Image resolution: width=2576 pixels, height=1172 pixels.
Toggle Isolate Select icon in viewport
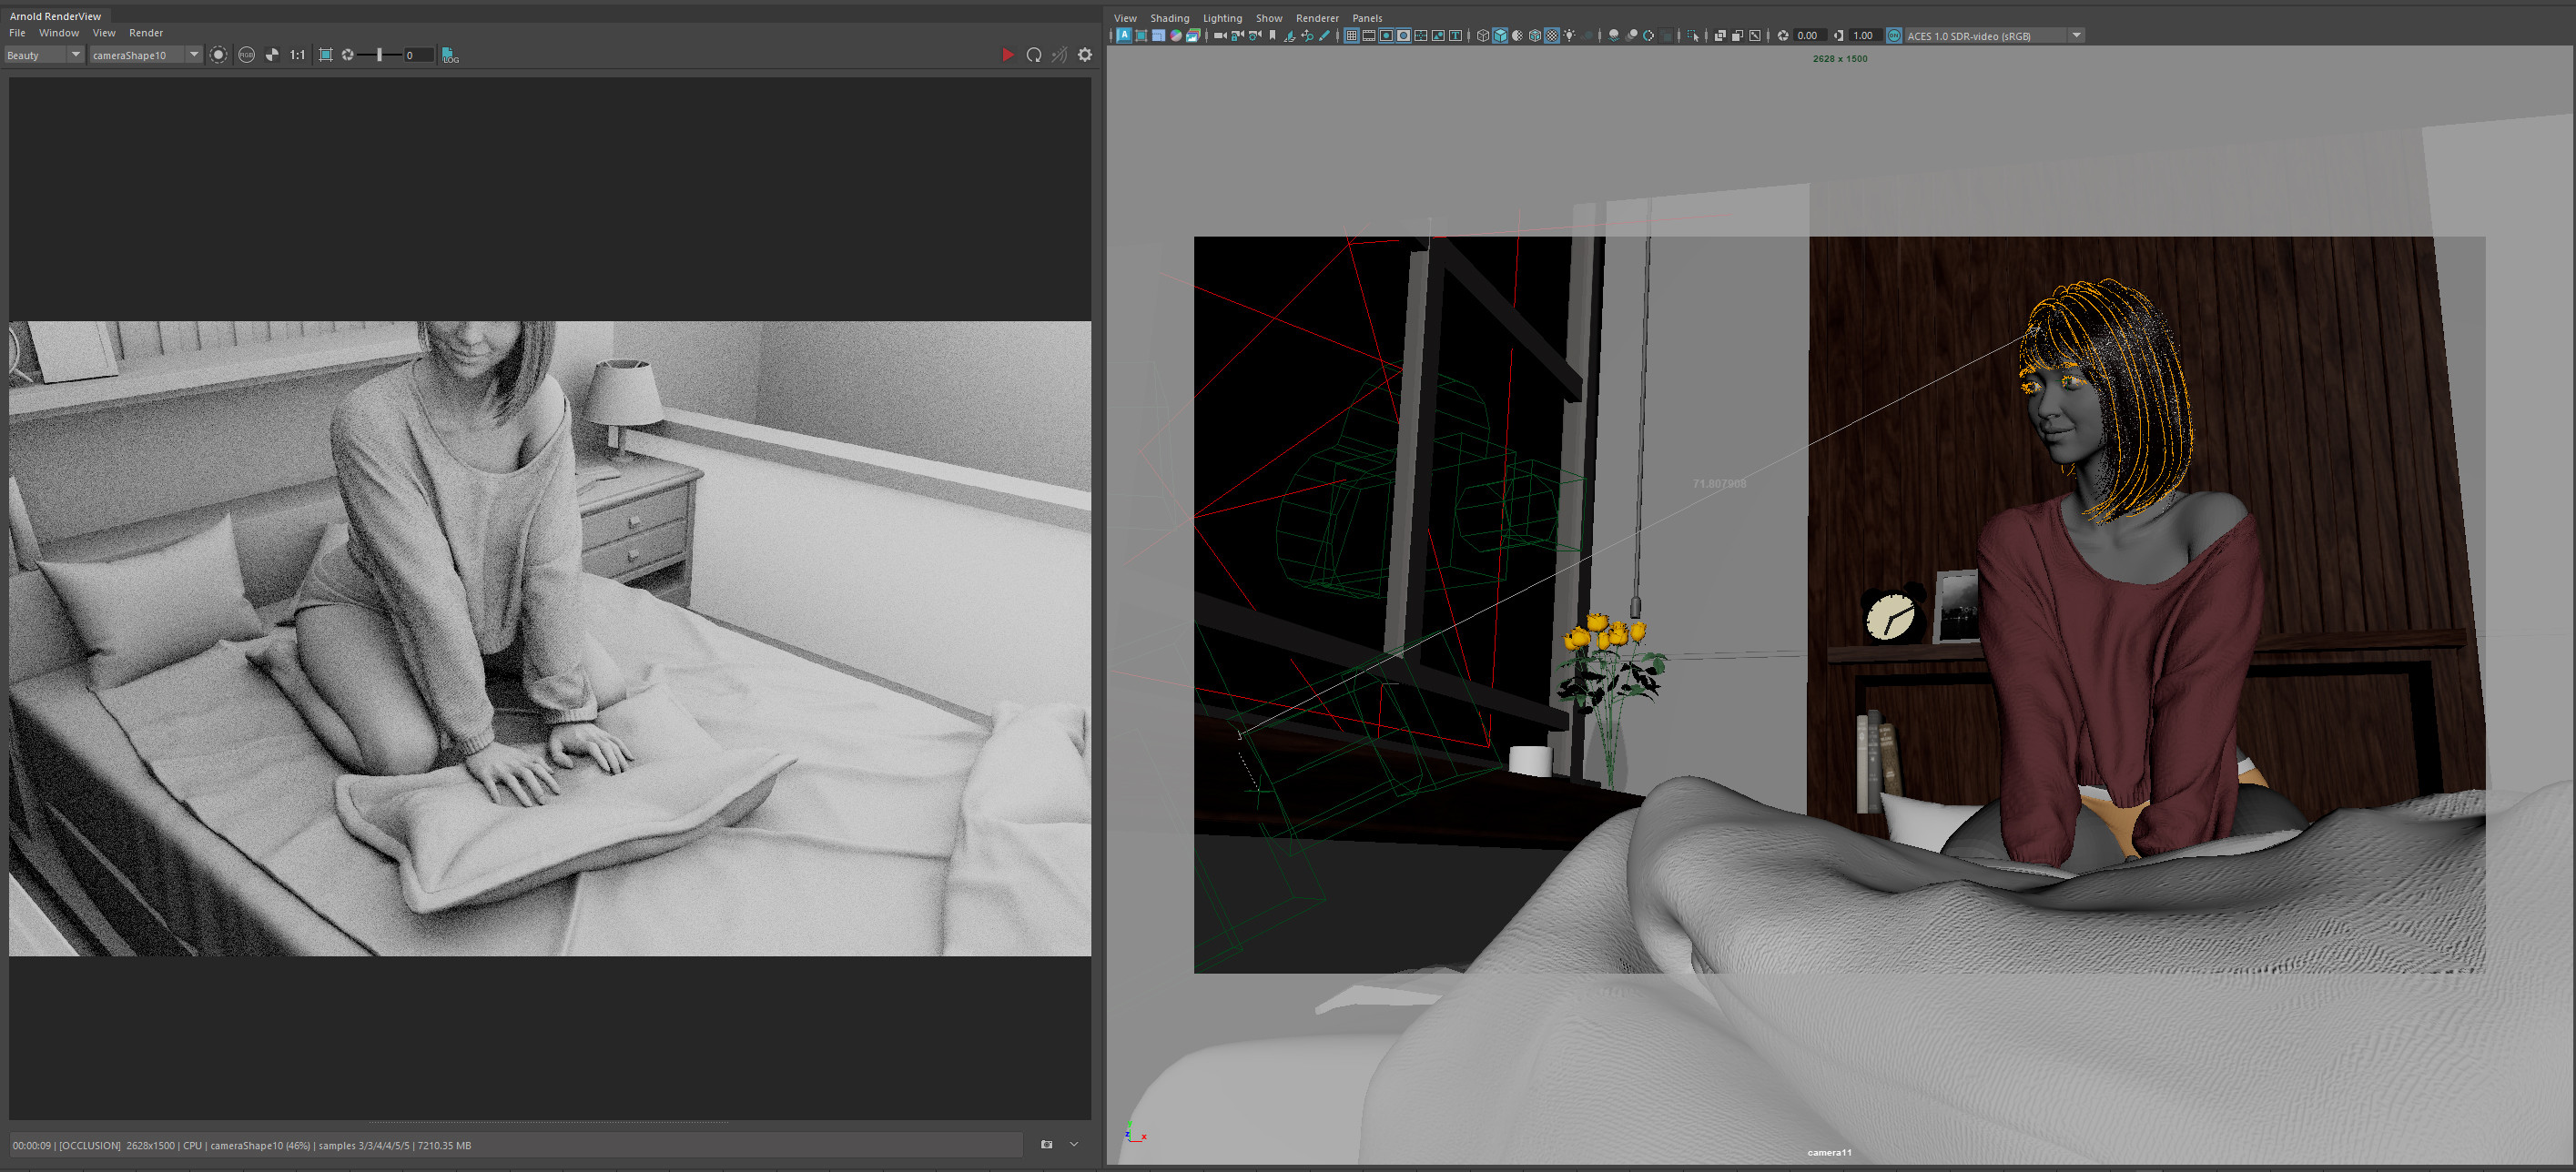coord(1693,36)
